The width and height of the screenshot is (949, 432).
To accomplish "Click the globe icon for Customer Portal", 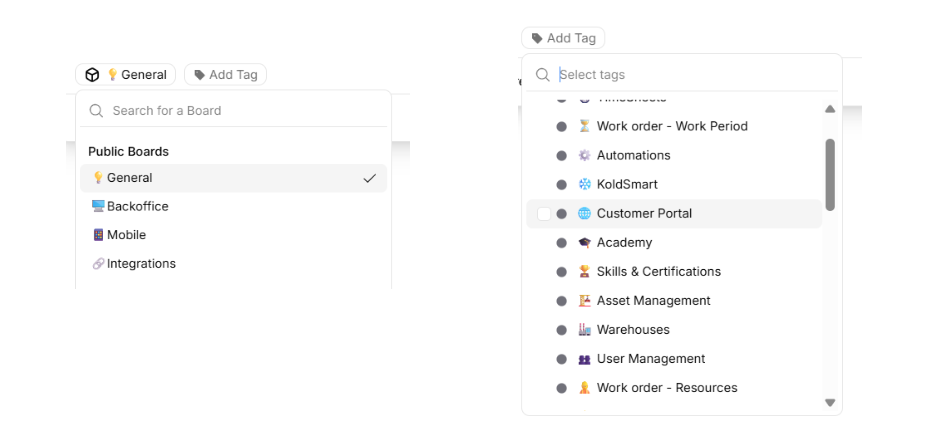I will coord(585,214).
